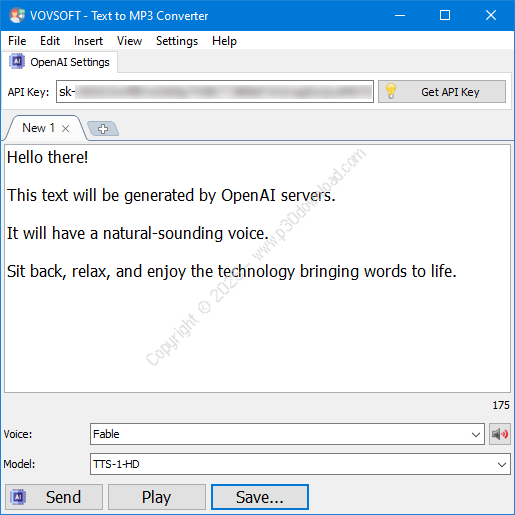515x515 pixels.
Task: Click the Save... button
Action: click(x=260, y=497)
